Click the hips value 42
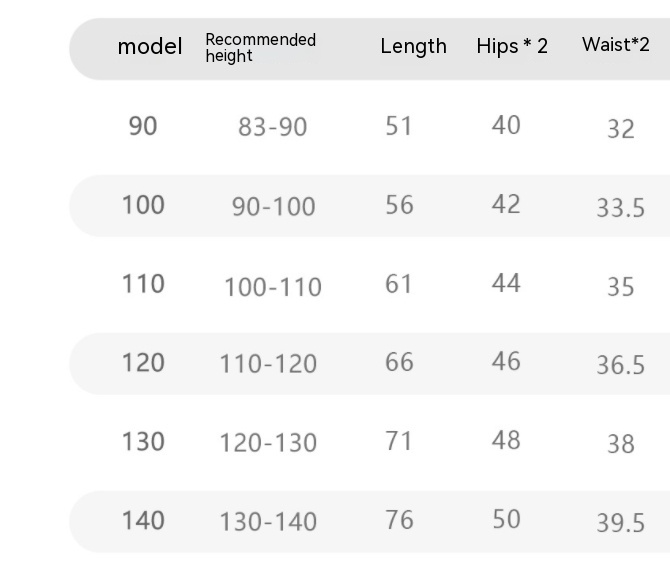 tap(506, 204)
